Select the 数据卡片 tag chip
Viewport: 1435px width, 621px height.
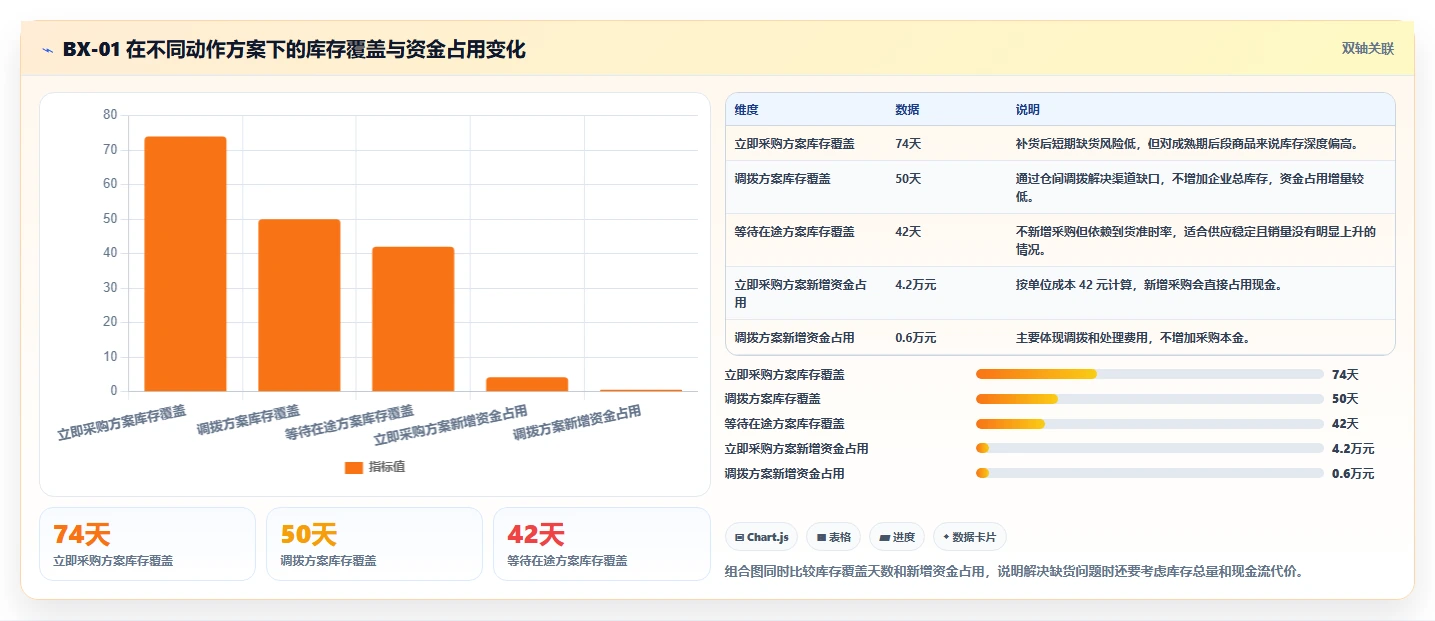tap(970, 537)
